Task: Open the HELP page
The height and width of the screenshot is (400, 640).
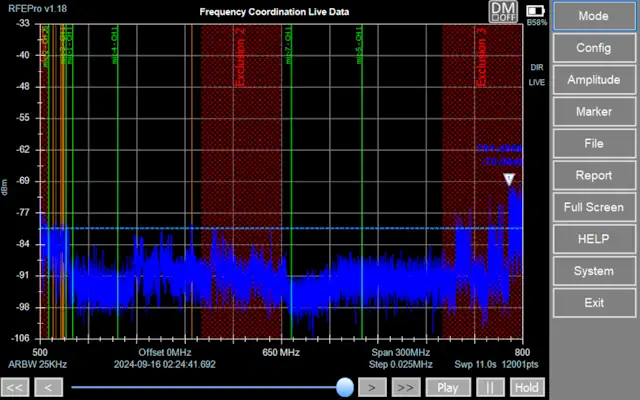Action: point(594,240)
